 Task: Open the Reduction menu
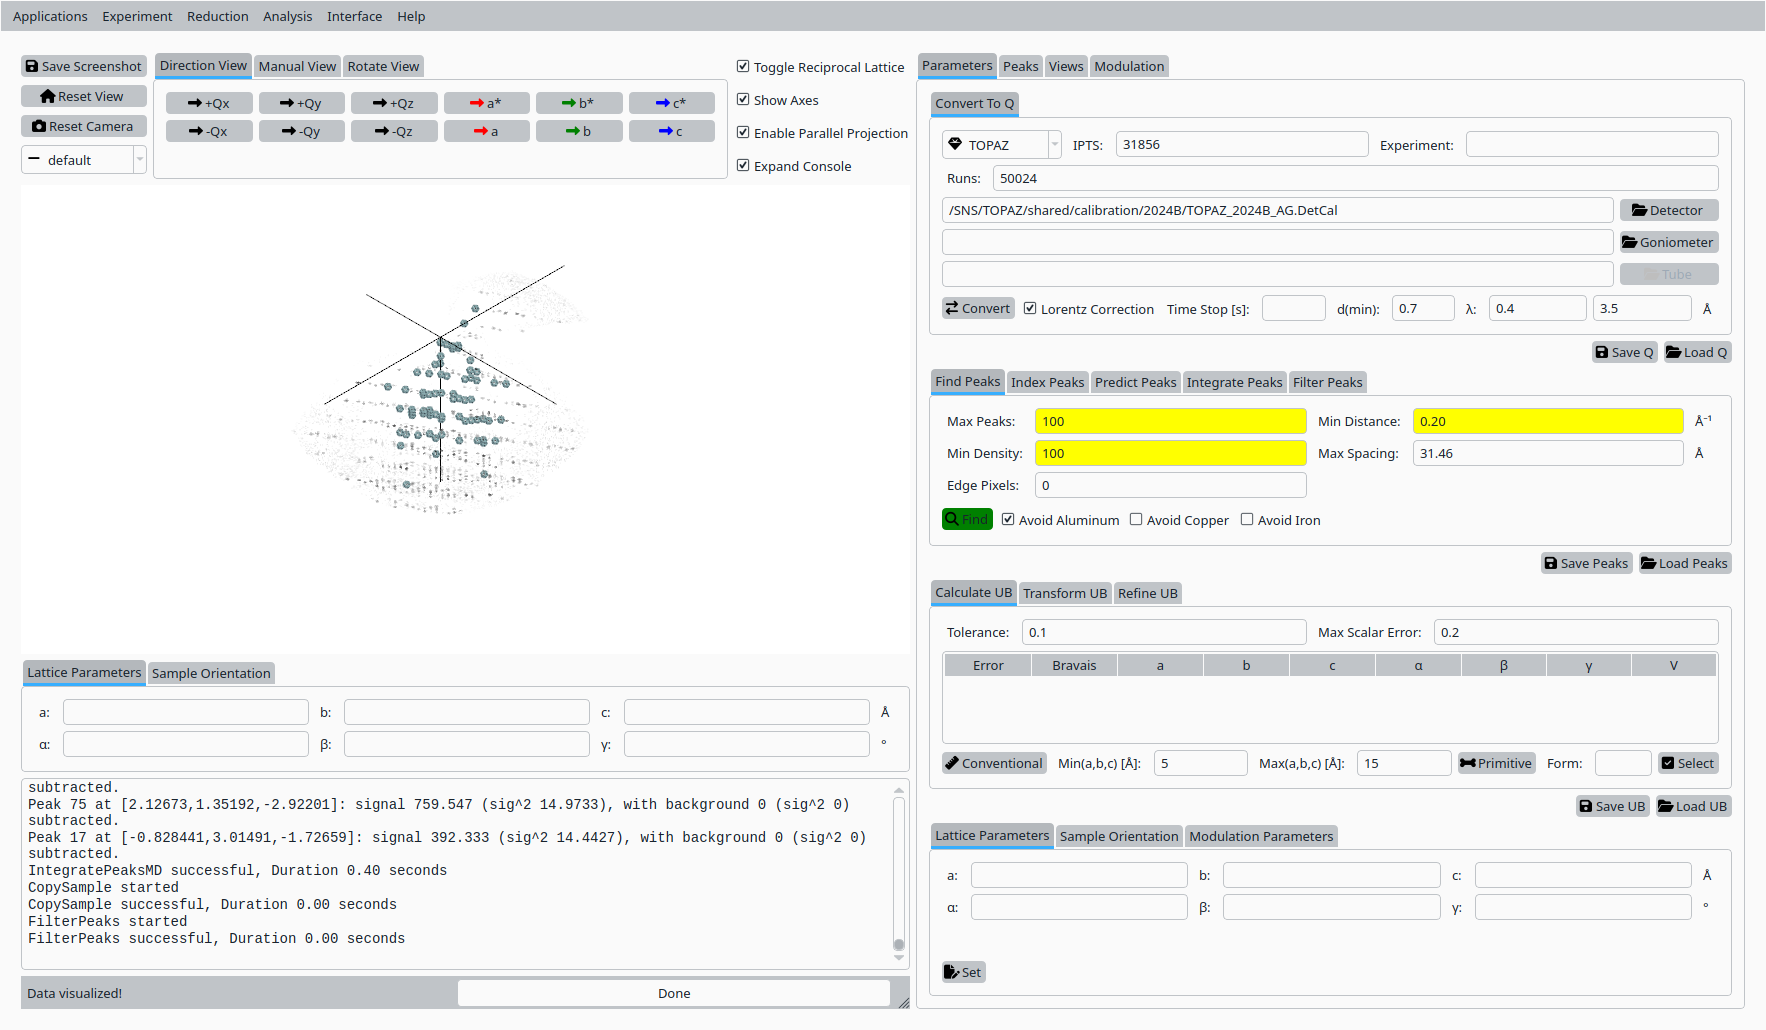[x=217, y=16]
